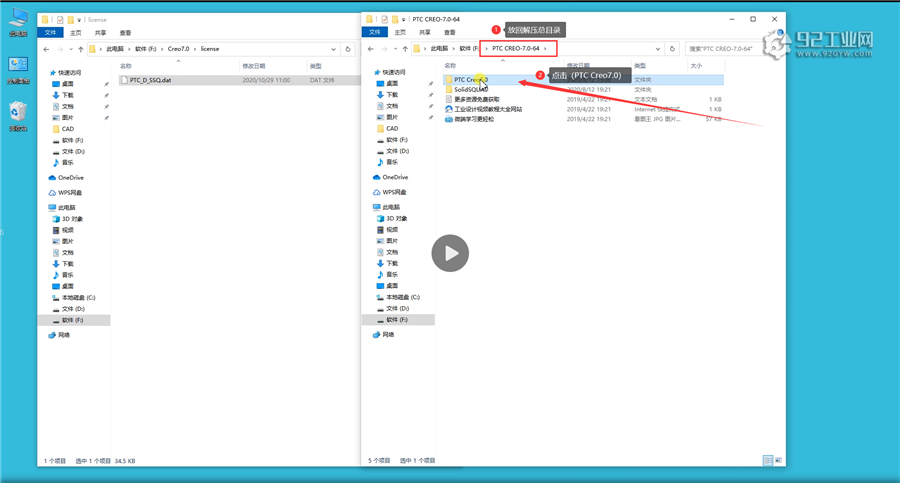Go up one level in PTC CREO-7.0-64 window
This screenshot has width=900, height=483.
405,49
